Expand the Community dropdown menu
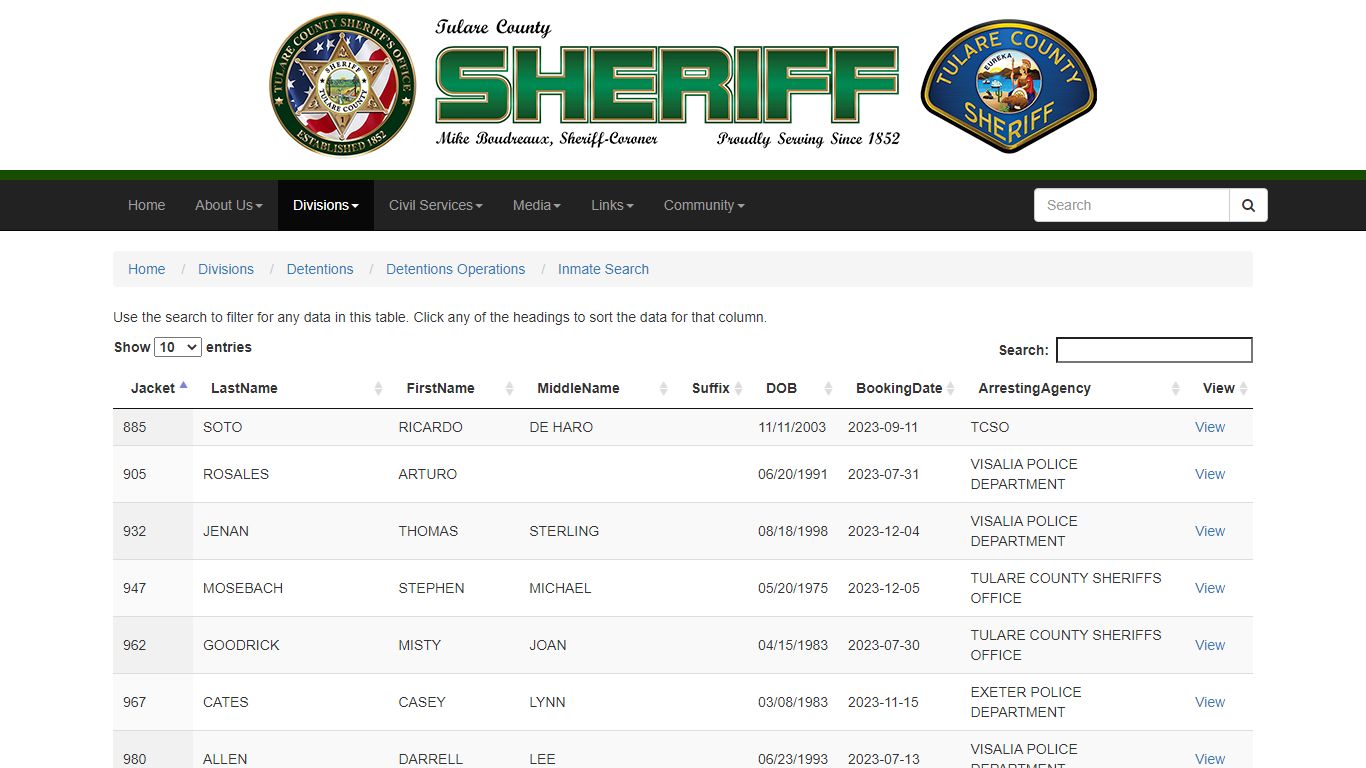This screenshot has width=1366, height=768. point(704,205)
